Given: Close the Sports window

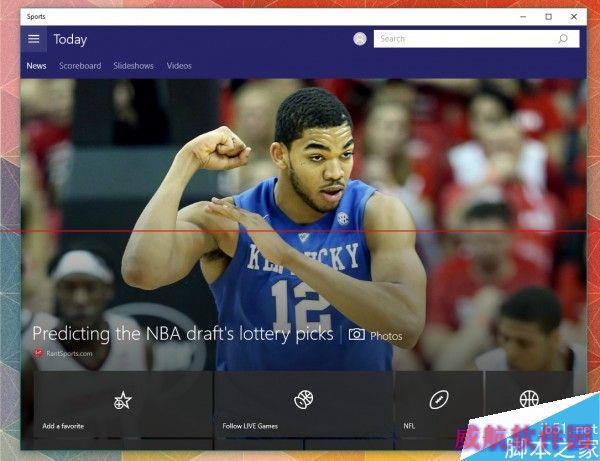Looking at the screenshot, I should point(574,17).
